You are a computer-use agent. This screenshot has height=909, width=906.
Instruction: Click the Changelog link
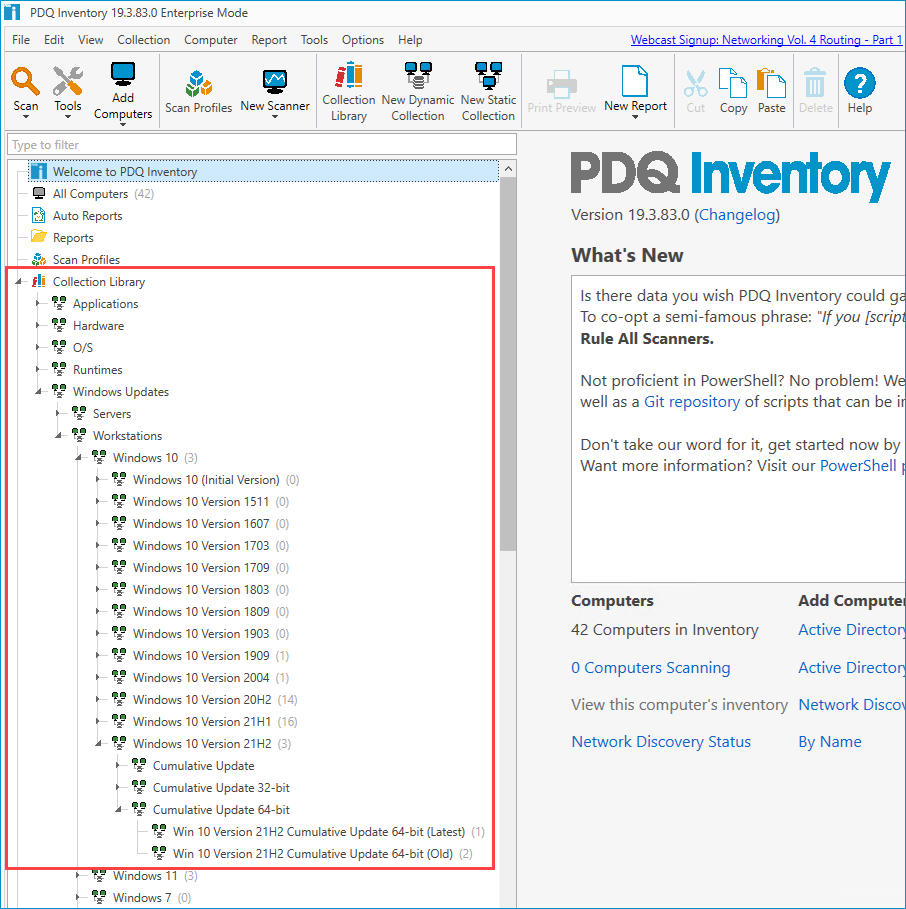(x=737, y=215)
